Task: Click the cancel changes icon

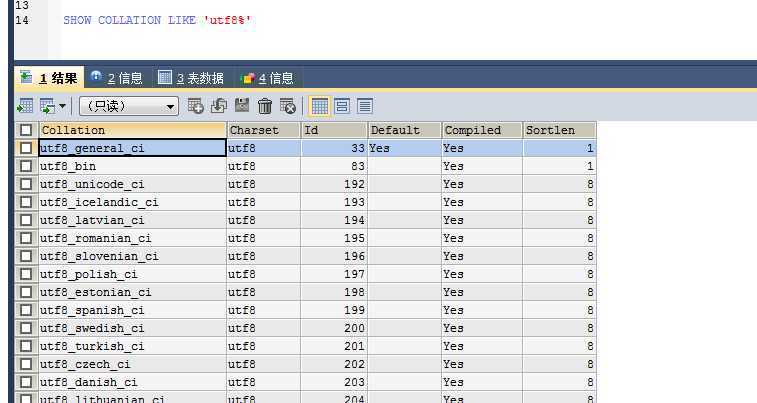Action: coord(288,106)
